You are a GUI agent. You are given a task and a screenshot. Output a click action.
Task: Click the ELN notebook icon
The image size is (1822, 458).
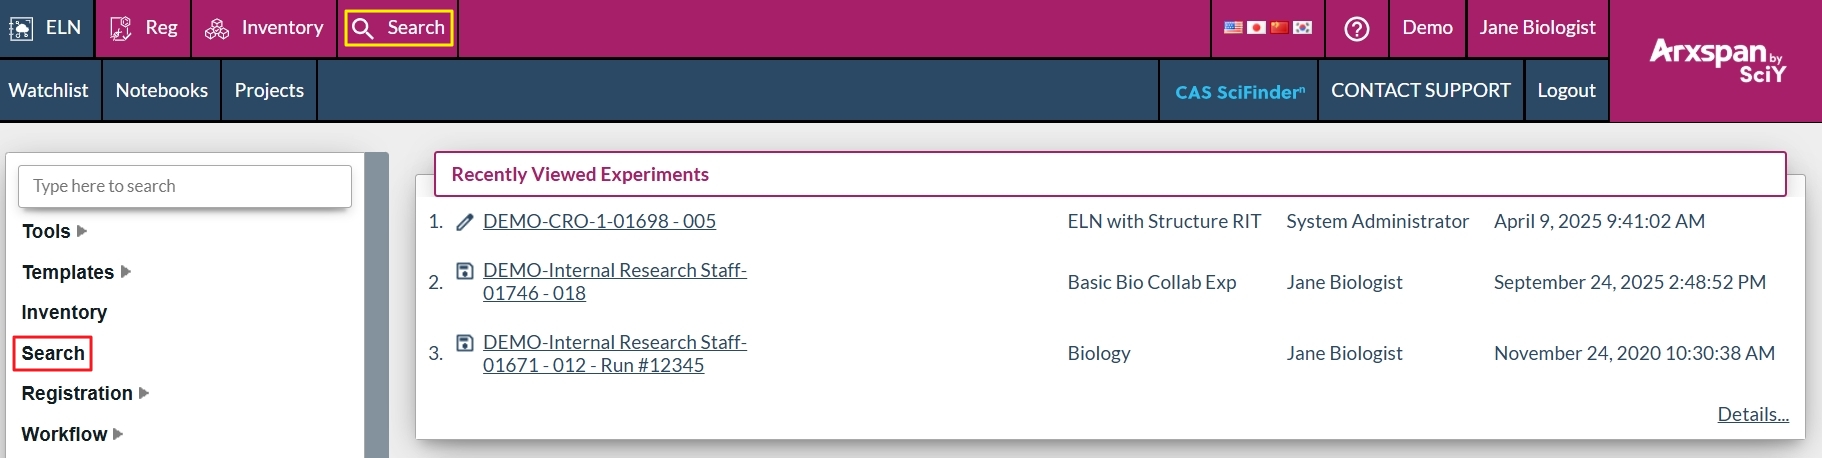pyautogui.click(x=21, y=28)
